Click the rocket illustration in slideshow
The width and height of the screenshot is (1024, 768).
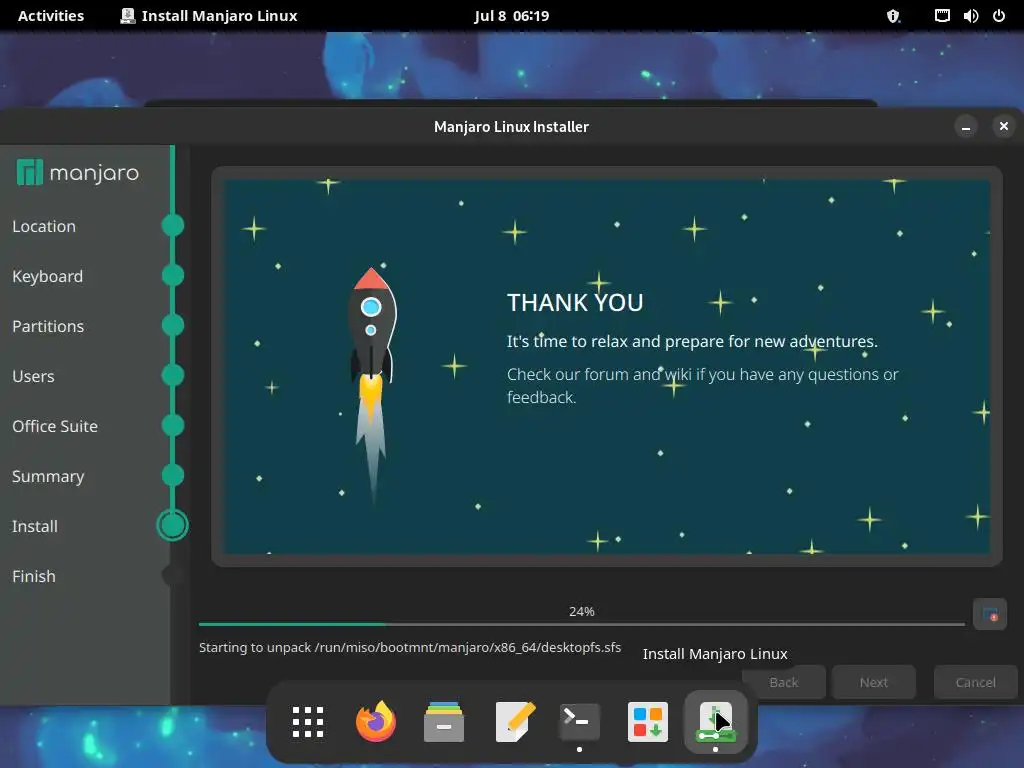372,385
